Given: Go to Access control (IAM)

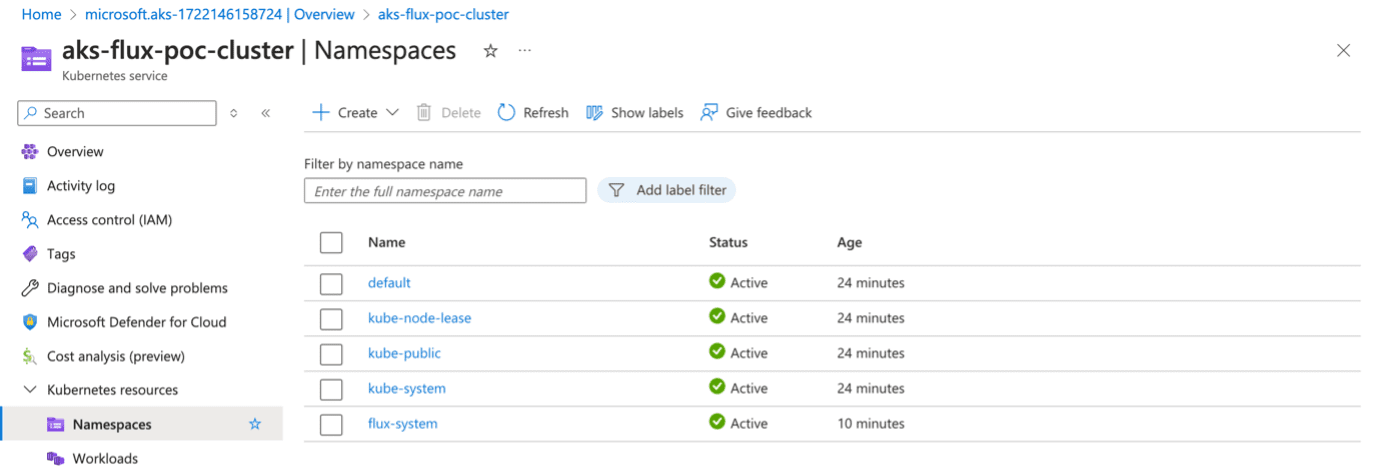Looking at the screenshot, I should click(109, 220).
